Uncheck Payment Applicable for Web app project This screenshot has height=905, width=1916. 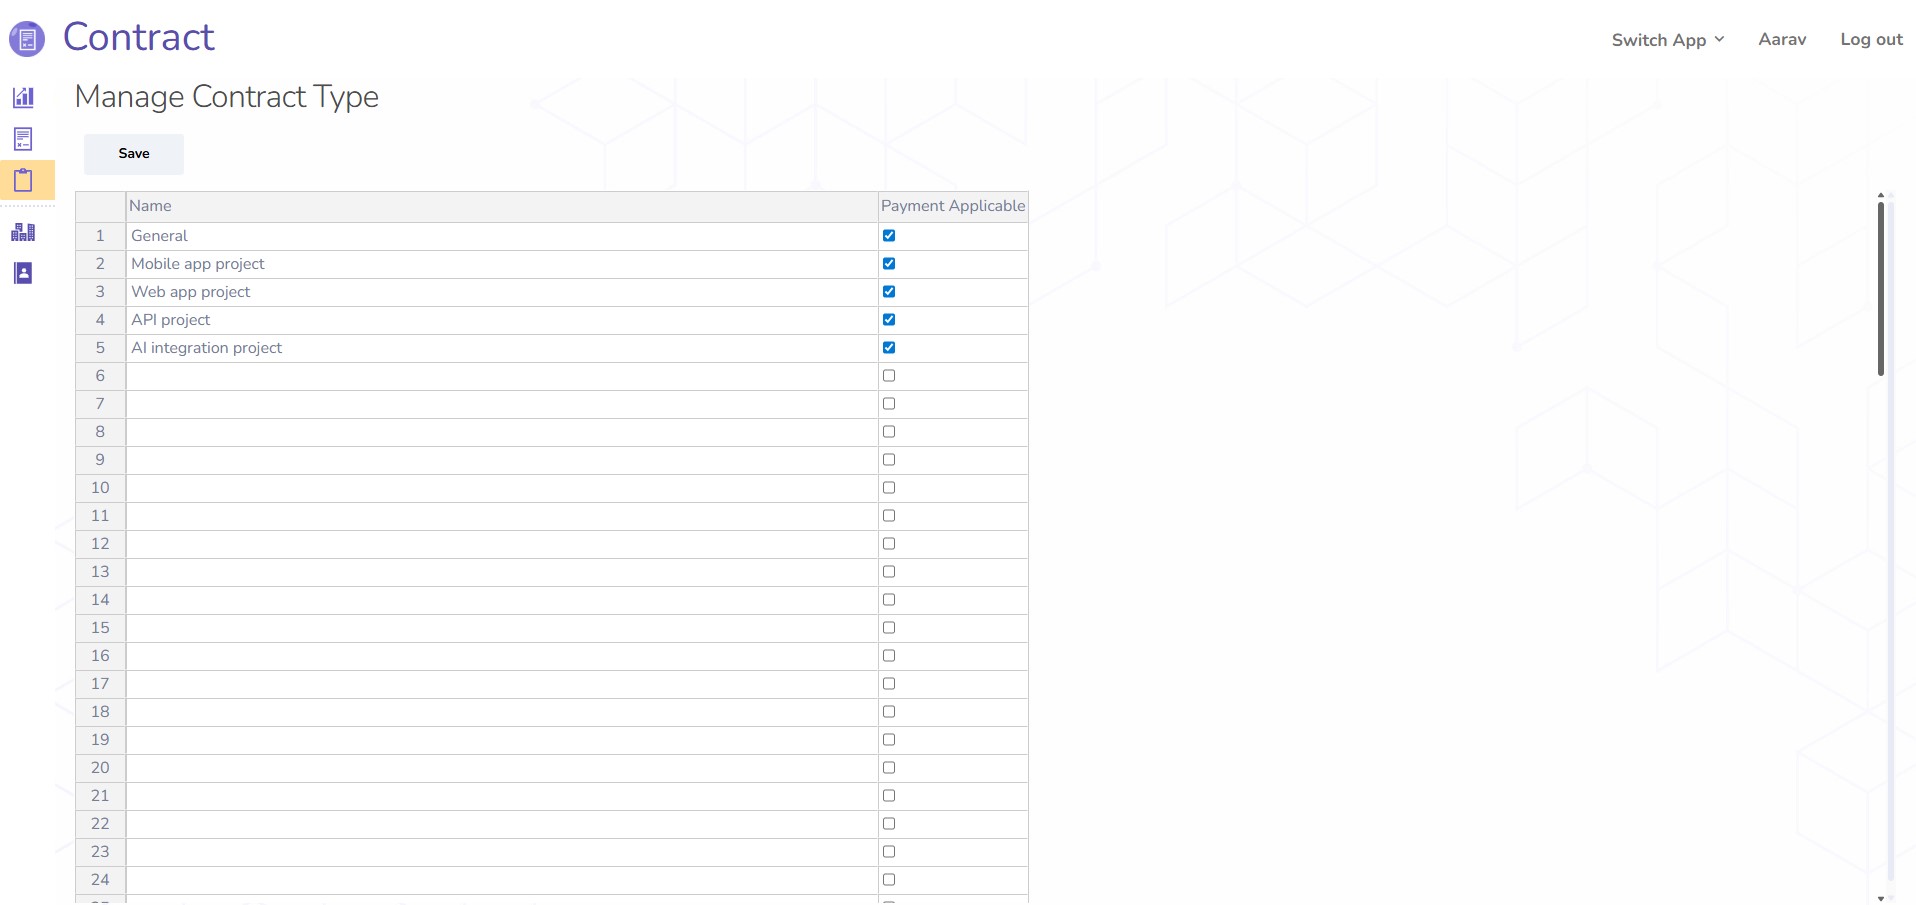[x=889, y=292]
